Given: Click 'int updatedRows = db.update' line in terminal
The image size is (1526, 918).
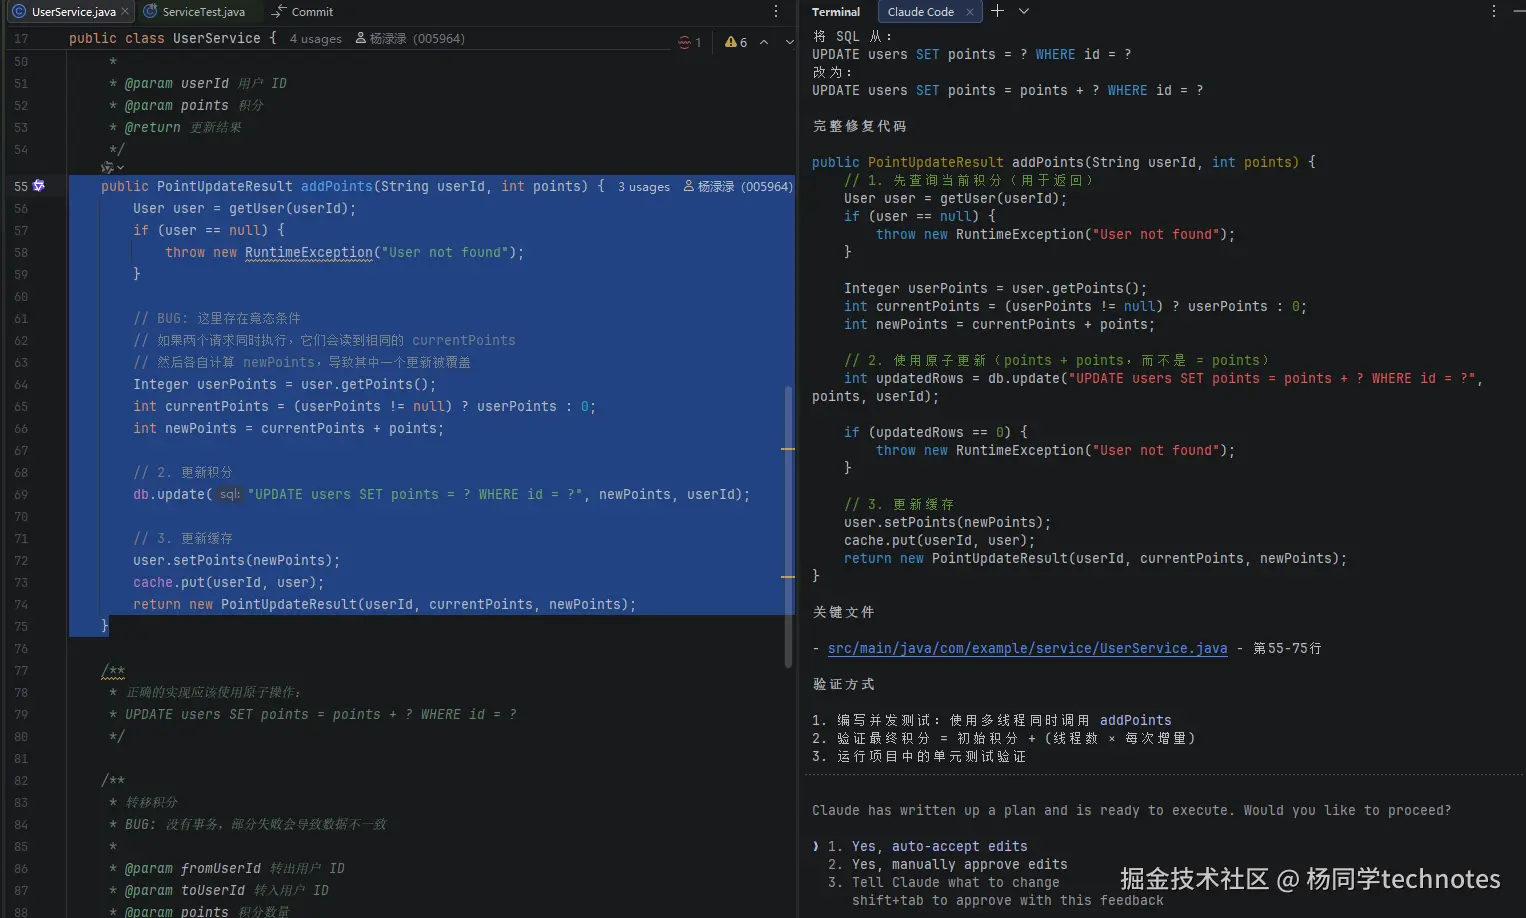Looking at the screenshot, I should coord(1163,378).
